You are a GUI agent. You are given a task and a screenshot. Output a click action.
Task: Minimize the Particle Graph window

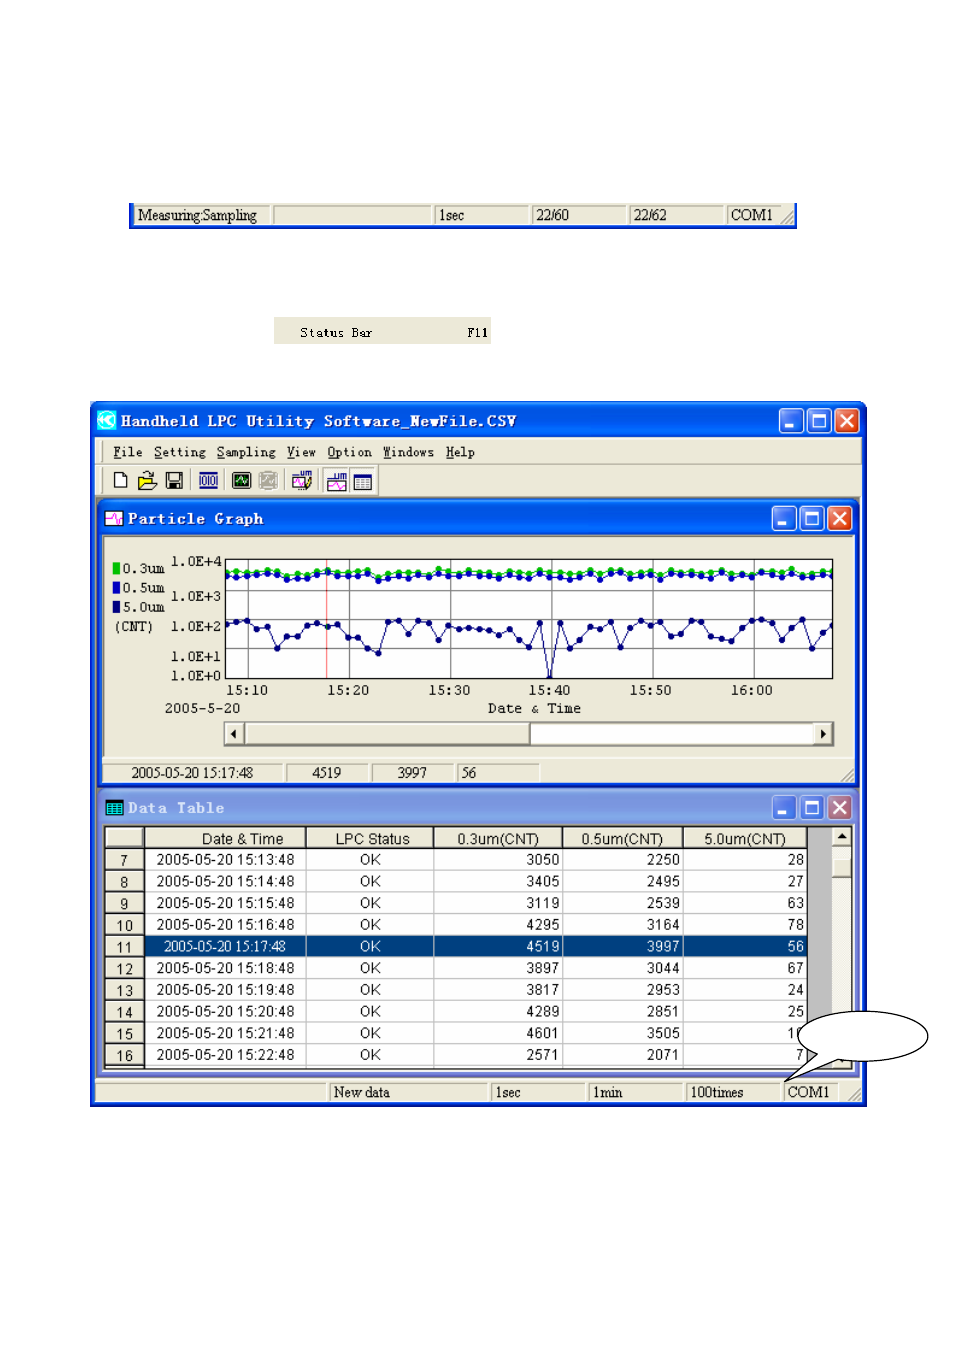785,518
